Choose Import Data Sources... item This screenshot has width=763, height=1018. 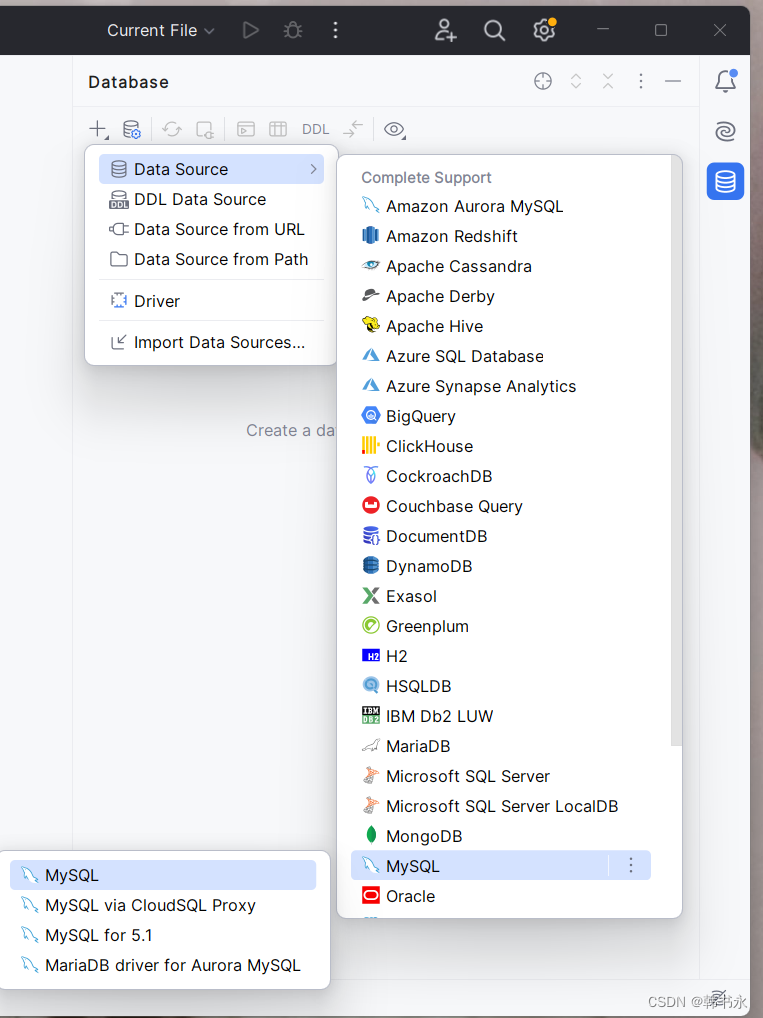click(x=211, y=342)
